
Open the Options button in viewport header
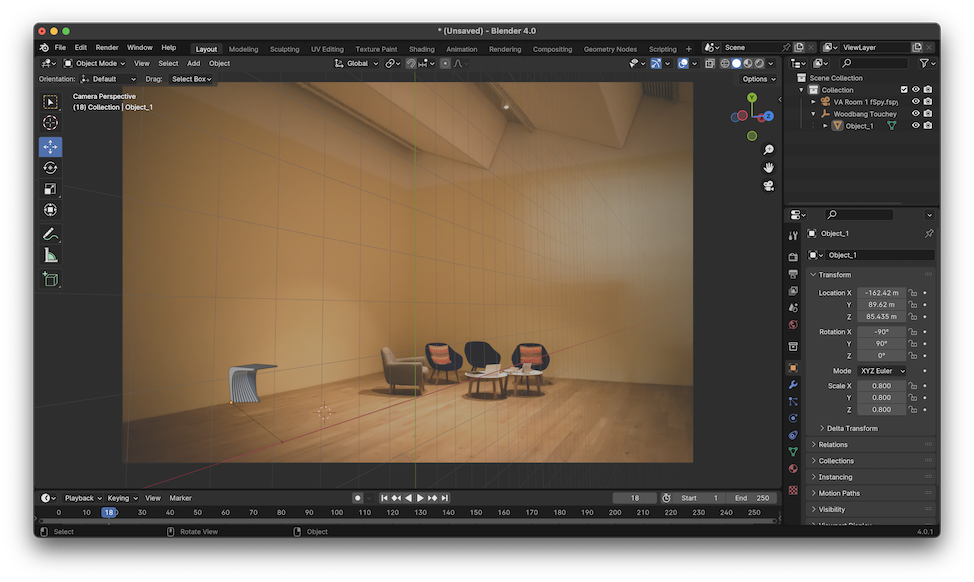[x=758, y=79]
